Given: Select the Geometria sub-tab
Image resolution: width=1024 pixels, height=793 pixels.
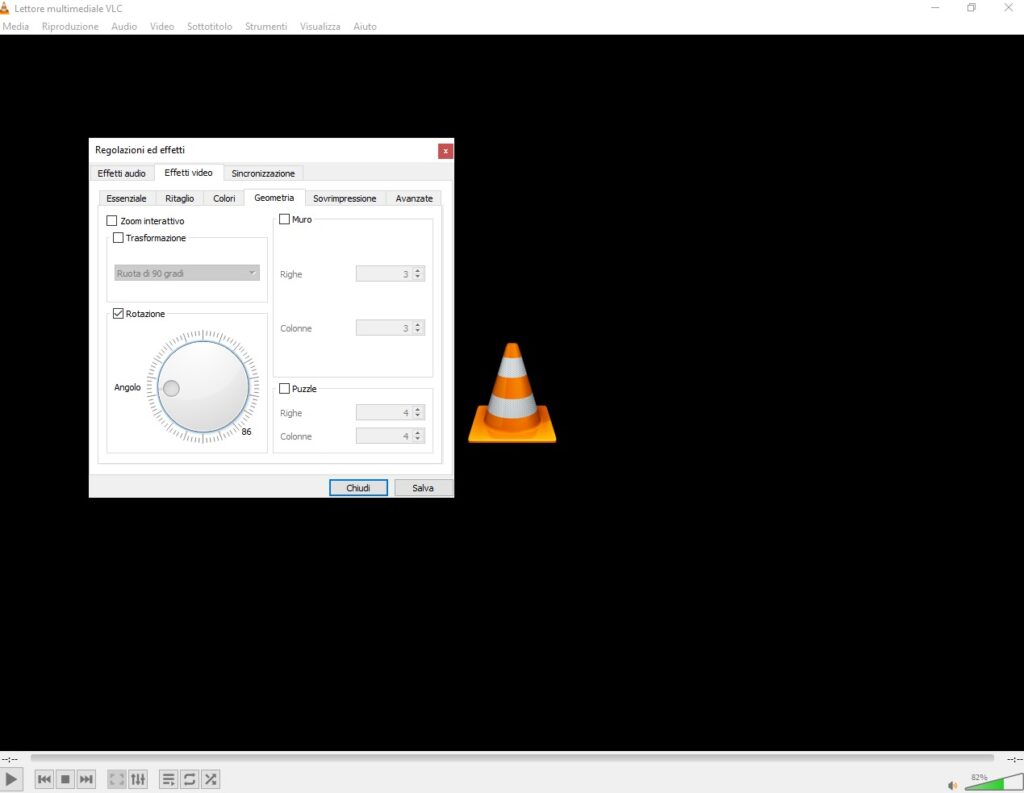Looking at the screenshot, I should point(274,198).
